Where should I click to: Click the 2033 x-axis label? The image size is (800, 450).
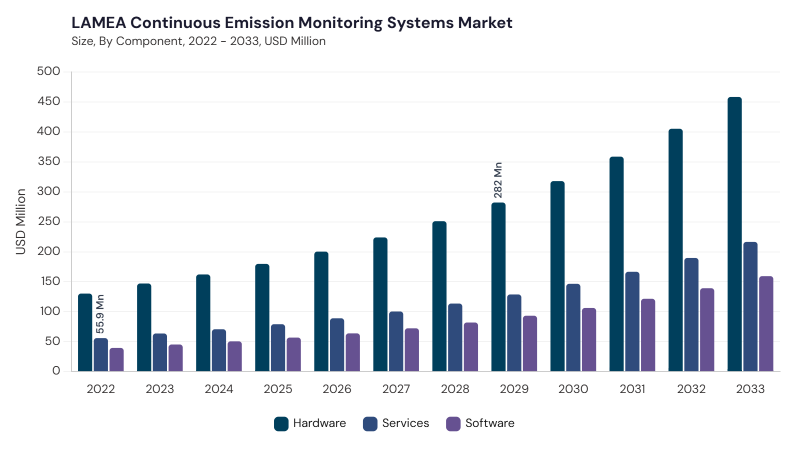(751, 389)
